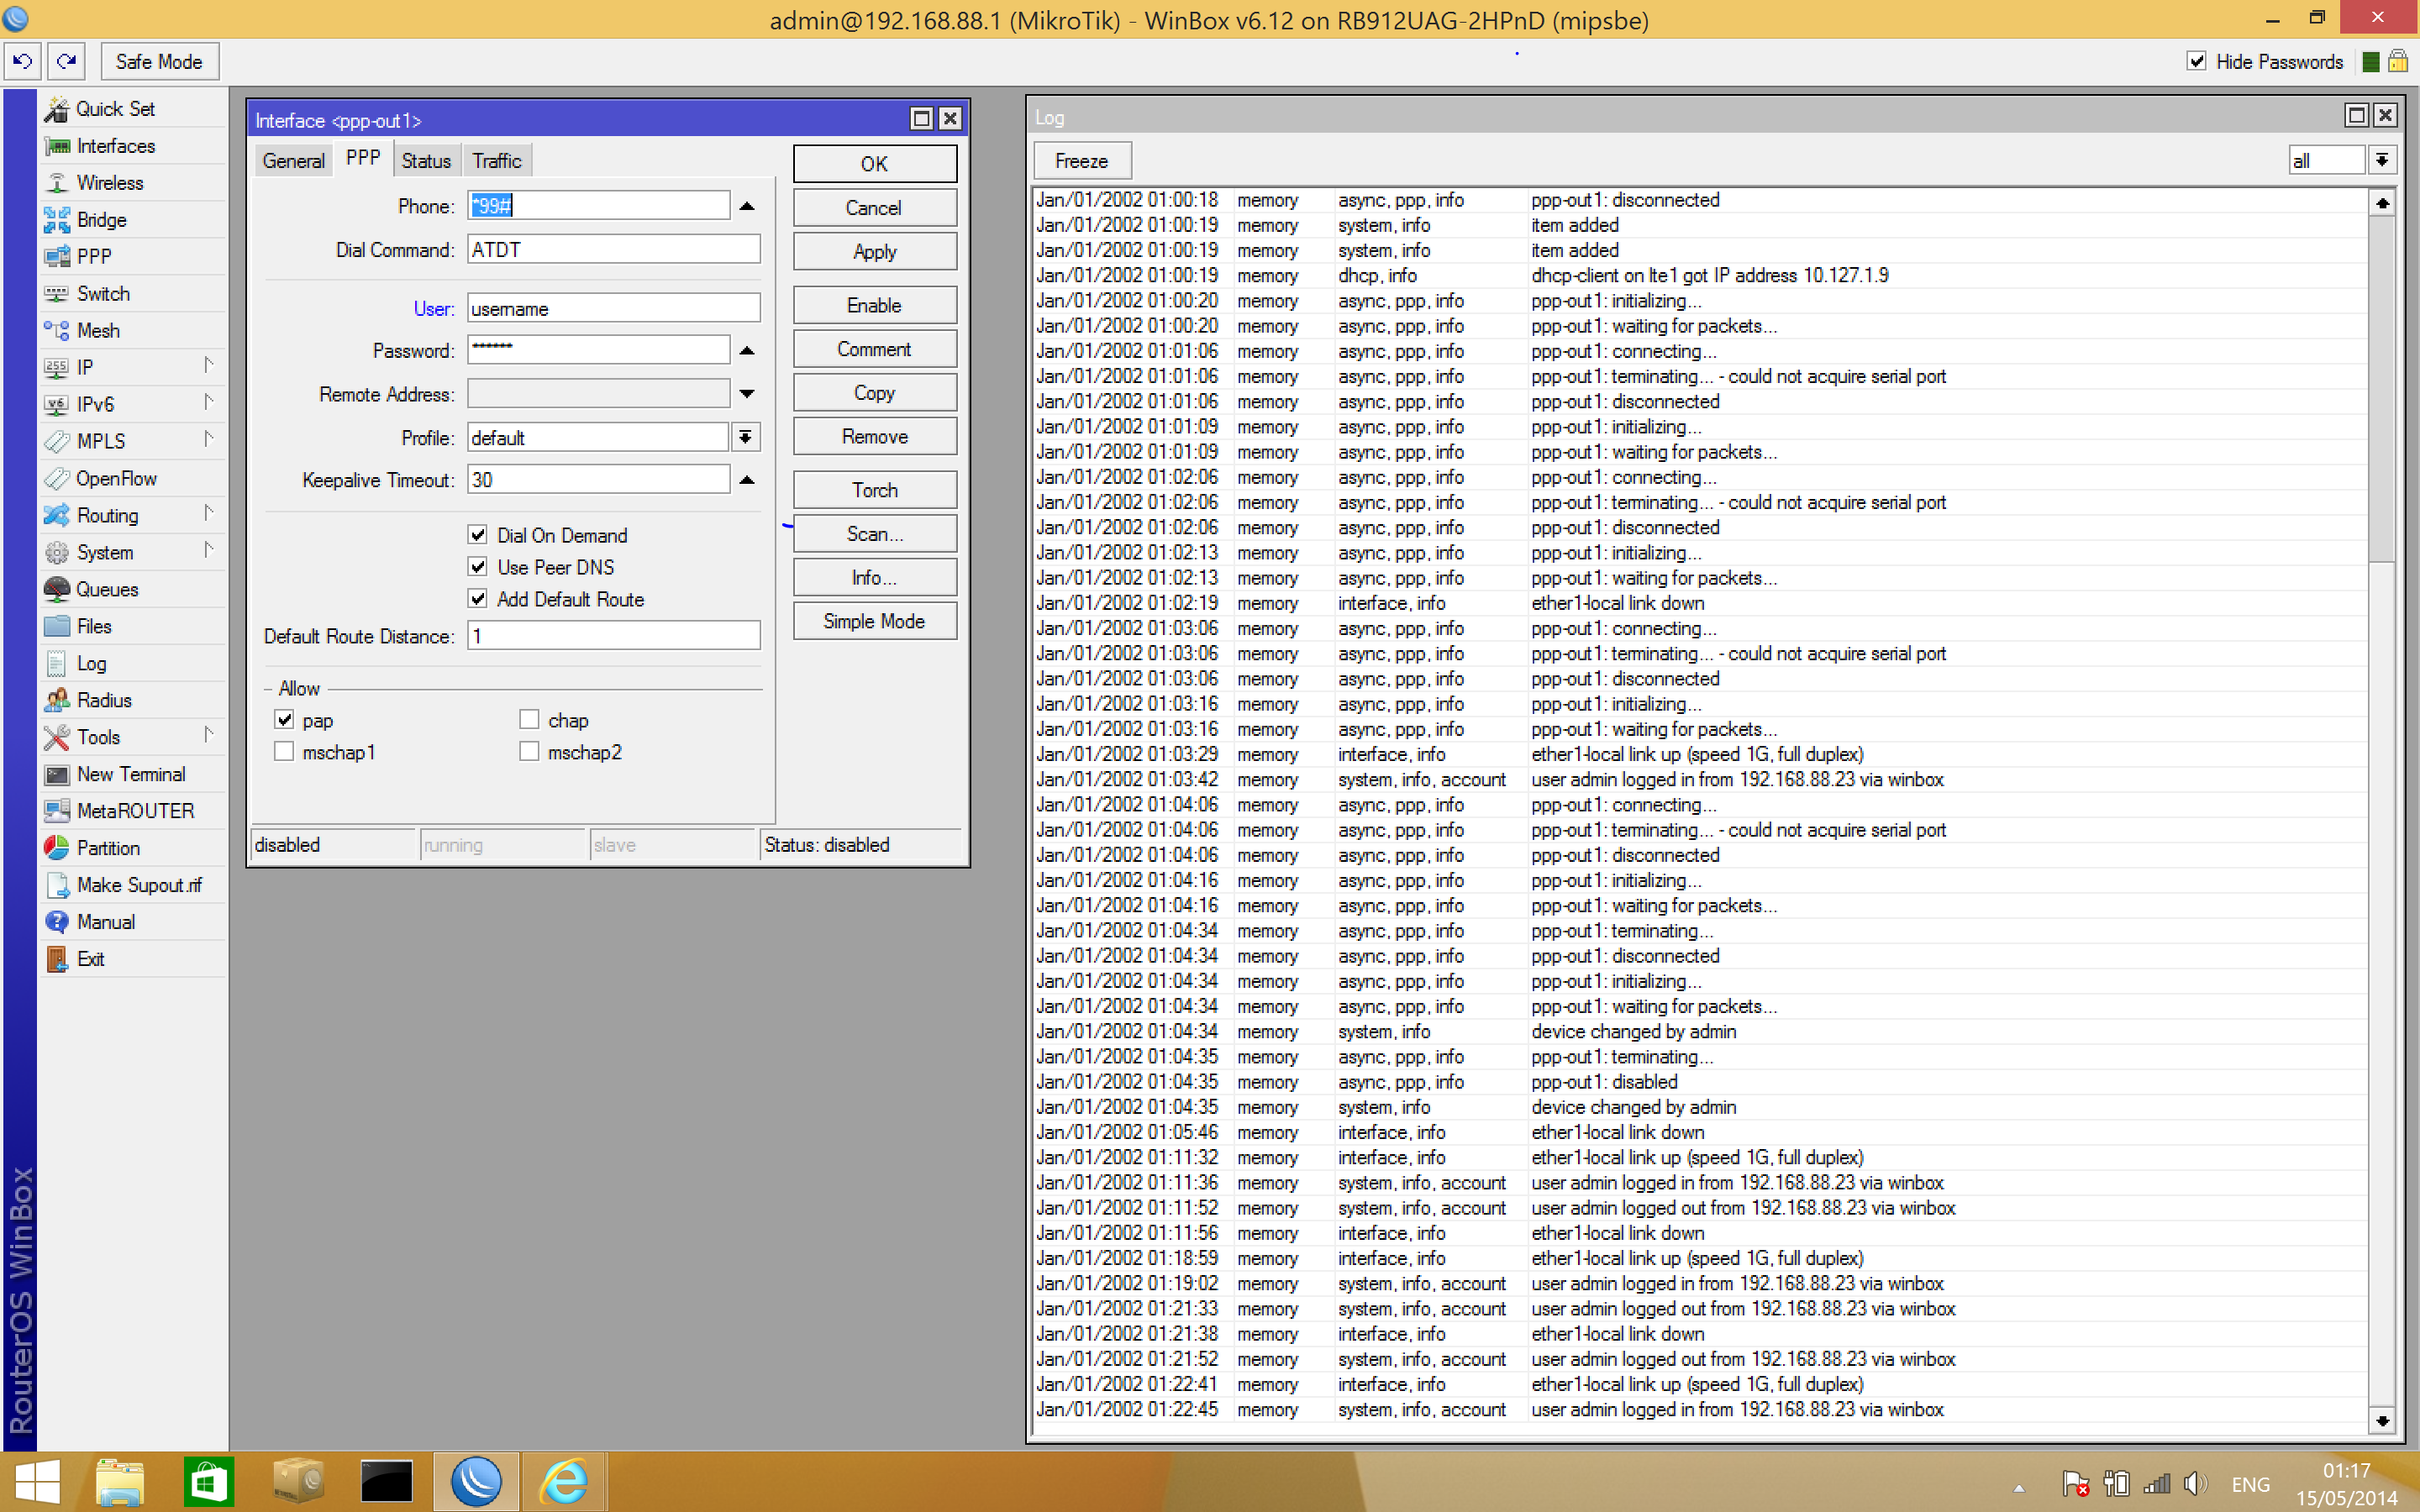2420x1512 pixels.
Task: Open File Explorer from taskbar
Action: coord(120,1481)
